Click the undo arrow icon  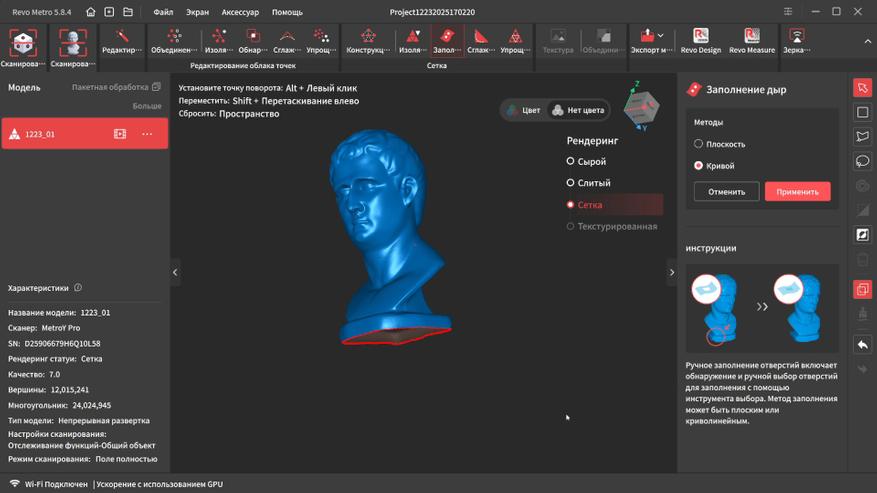pos(862,345)
